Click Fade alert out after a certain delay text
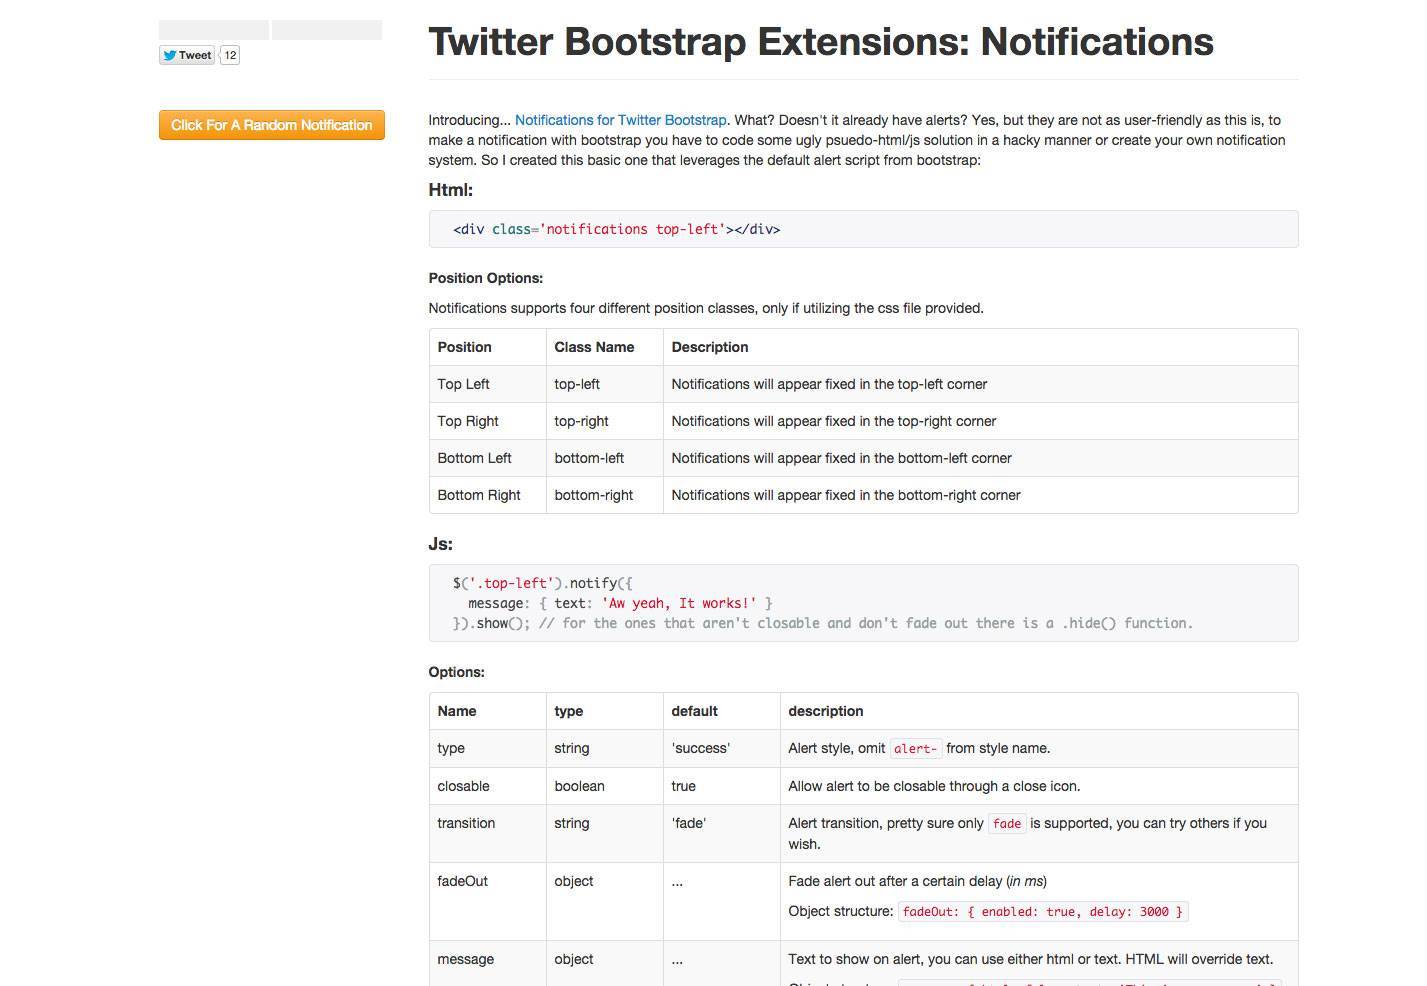 click(917, 881)
